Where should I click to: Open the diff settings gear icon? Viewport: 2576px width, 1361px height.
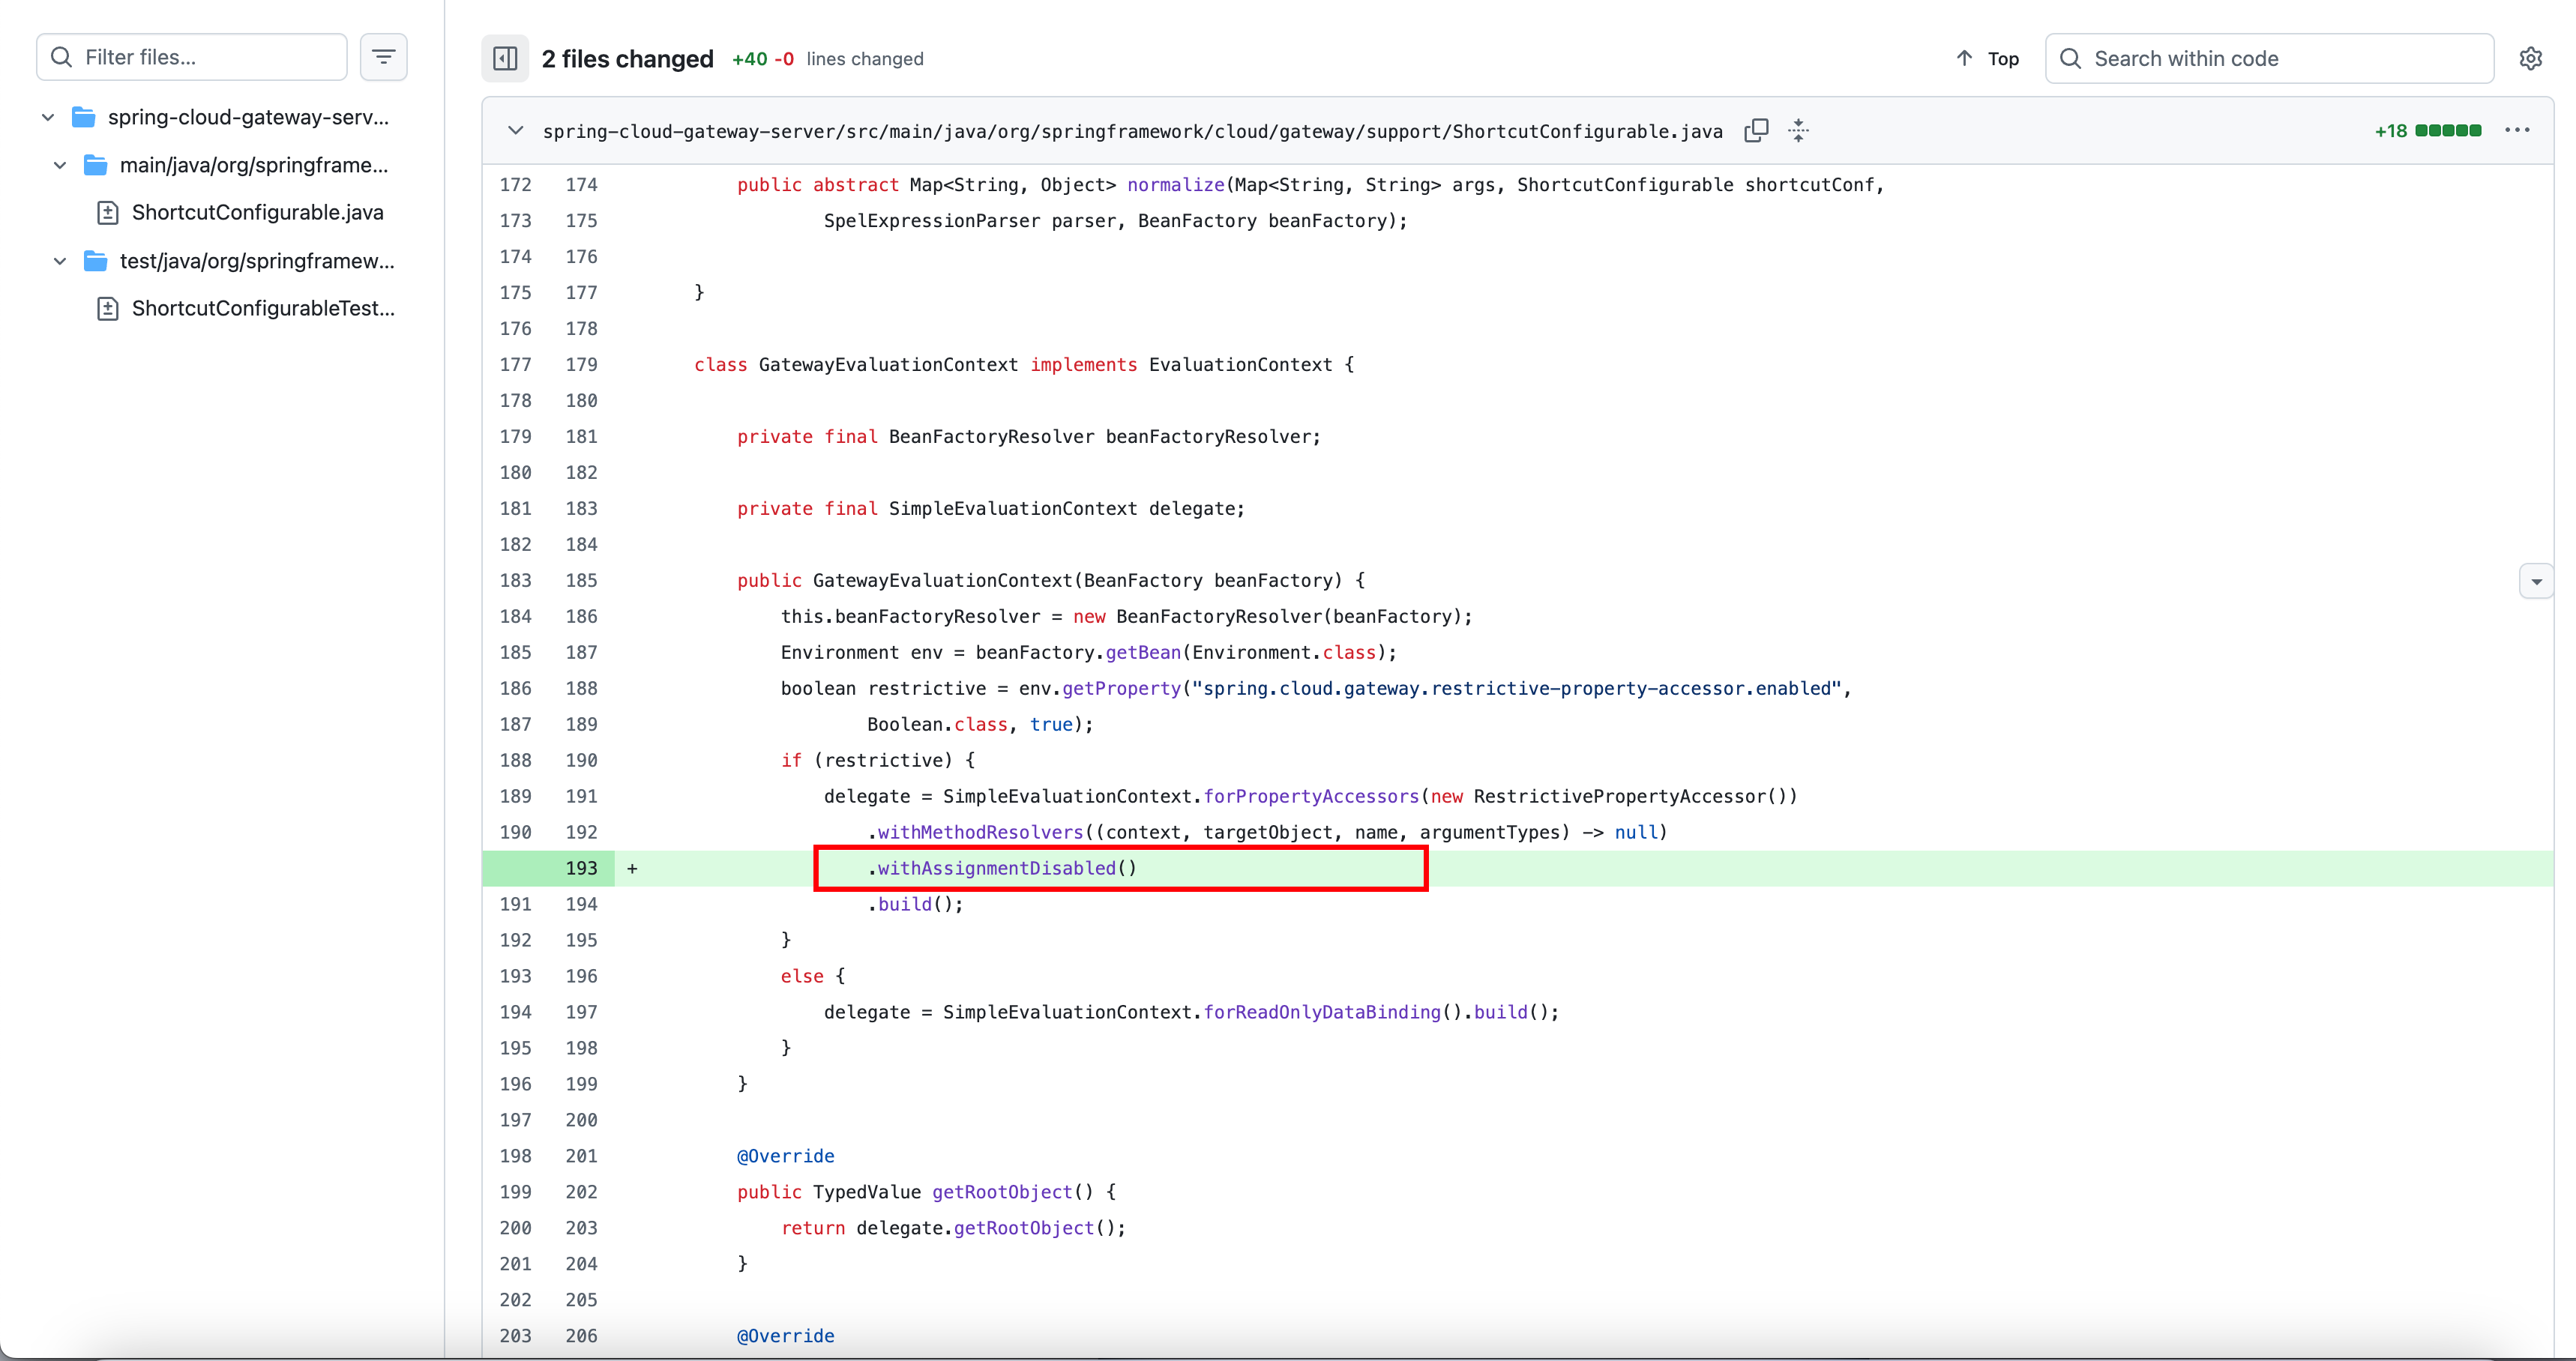pyautogui.click(x=2530, y=58)
